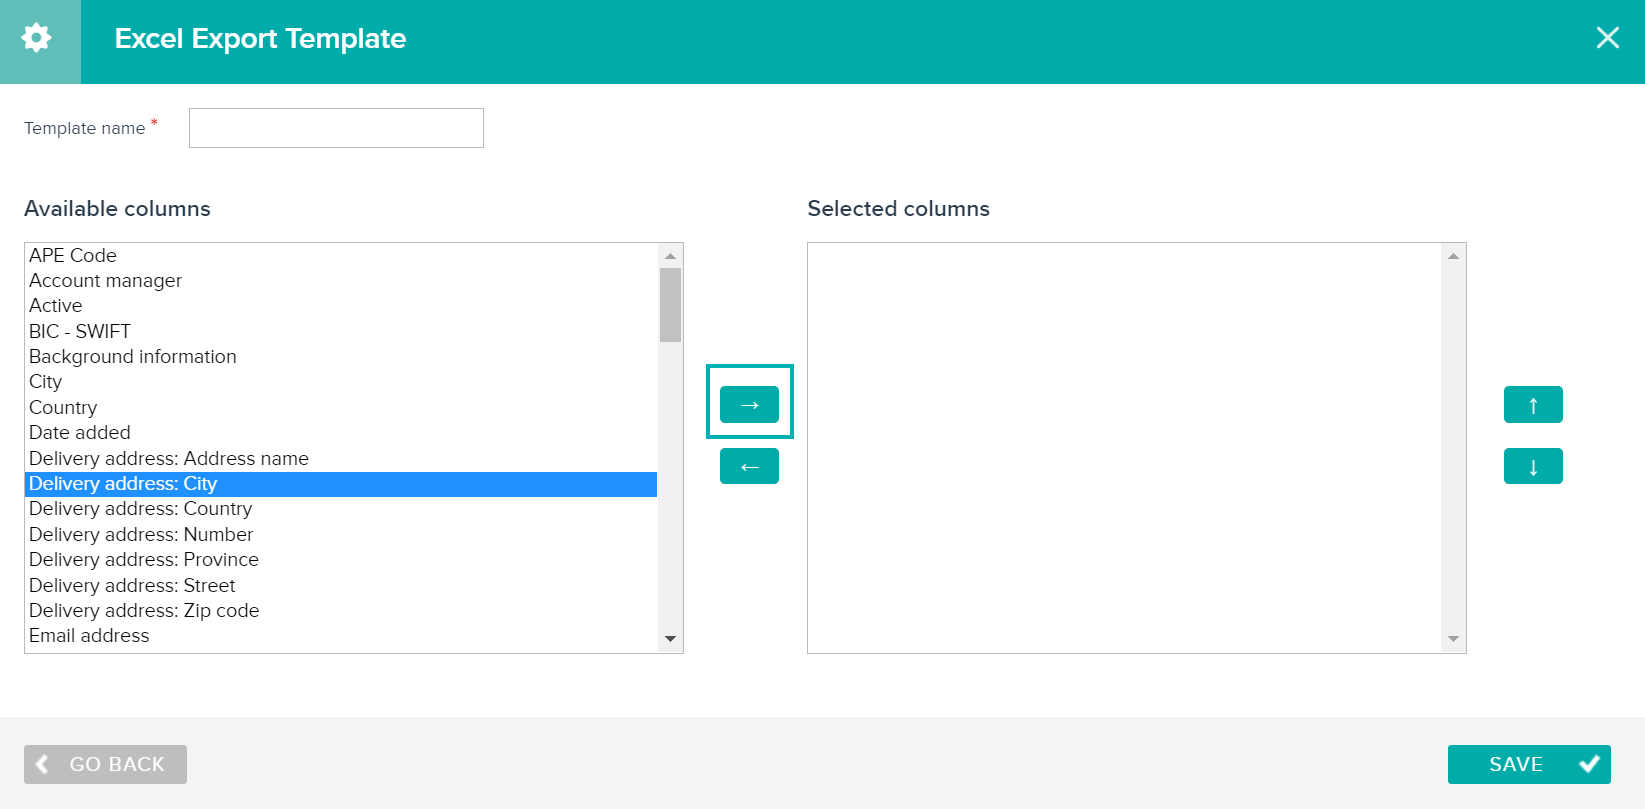Select the plain 'City' list item
1645x809 pixels.
point(341,382)
